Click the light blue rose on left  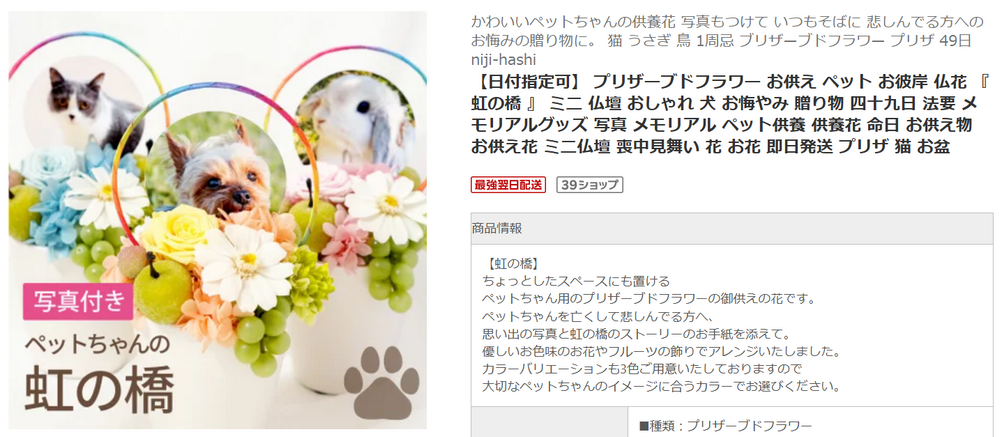(49, 165)
